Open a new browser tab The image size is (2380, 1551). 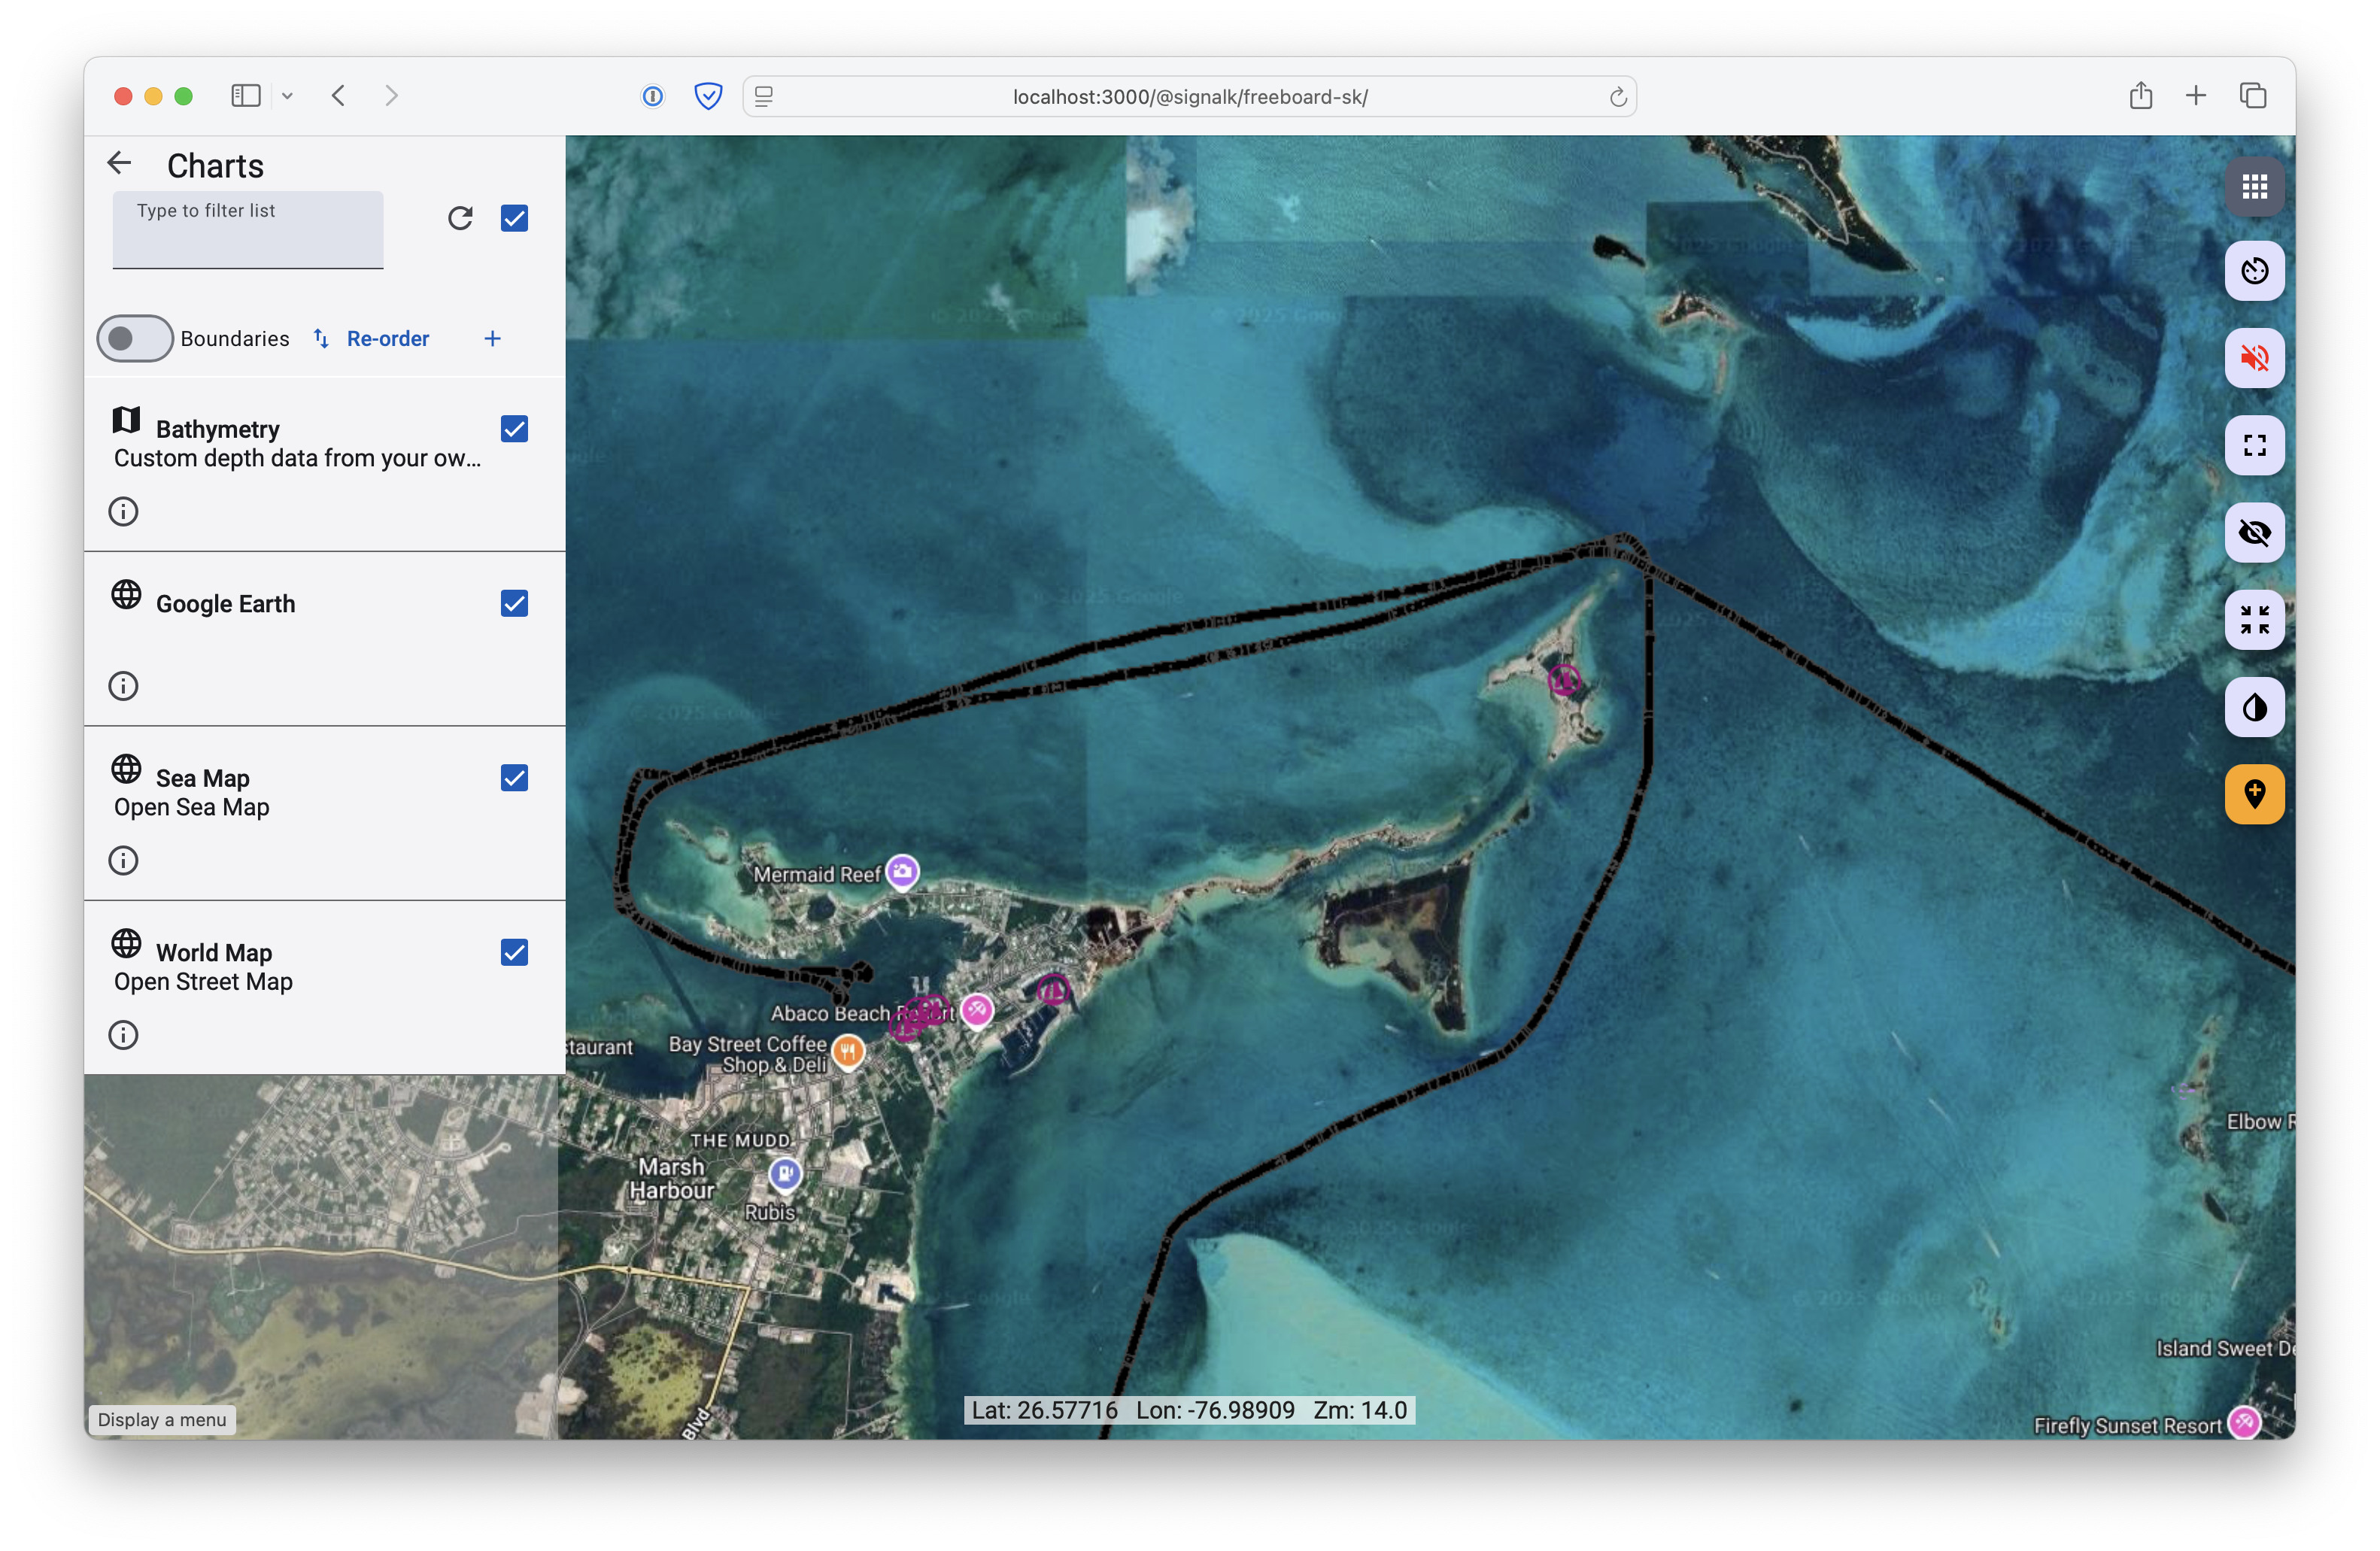click(x=2196, y=96)
